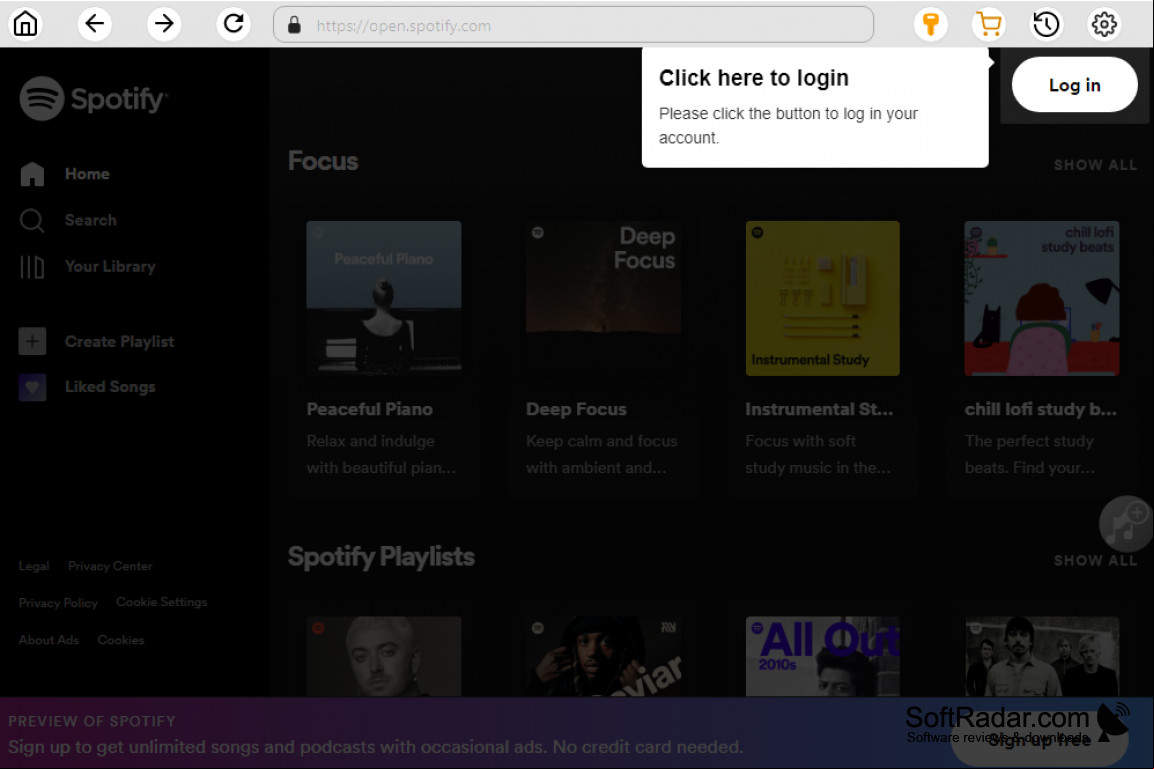Open the Privacy Policy link
This screenshot has width=1154, height=769.
58,603
